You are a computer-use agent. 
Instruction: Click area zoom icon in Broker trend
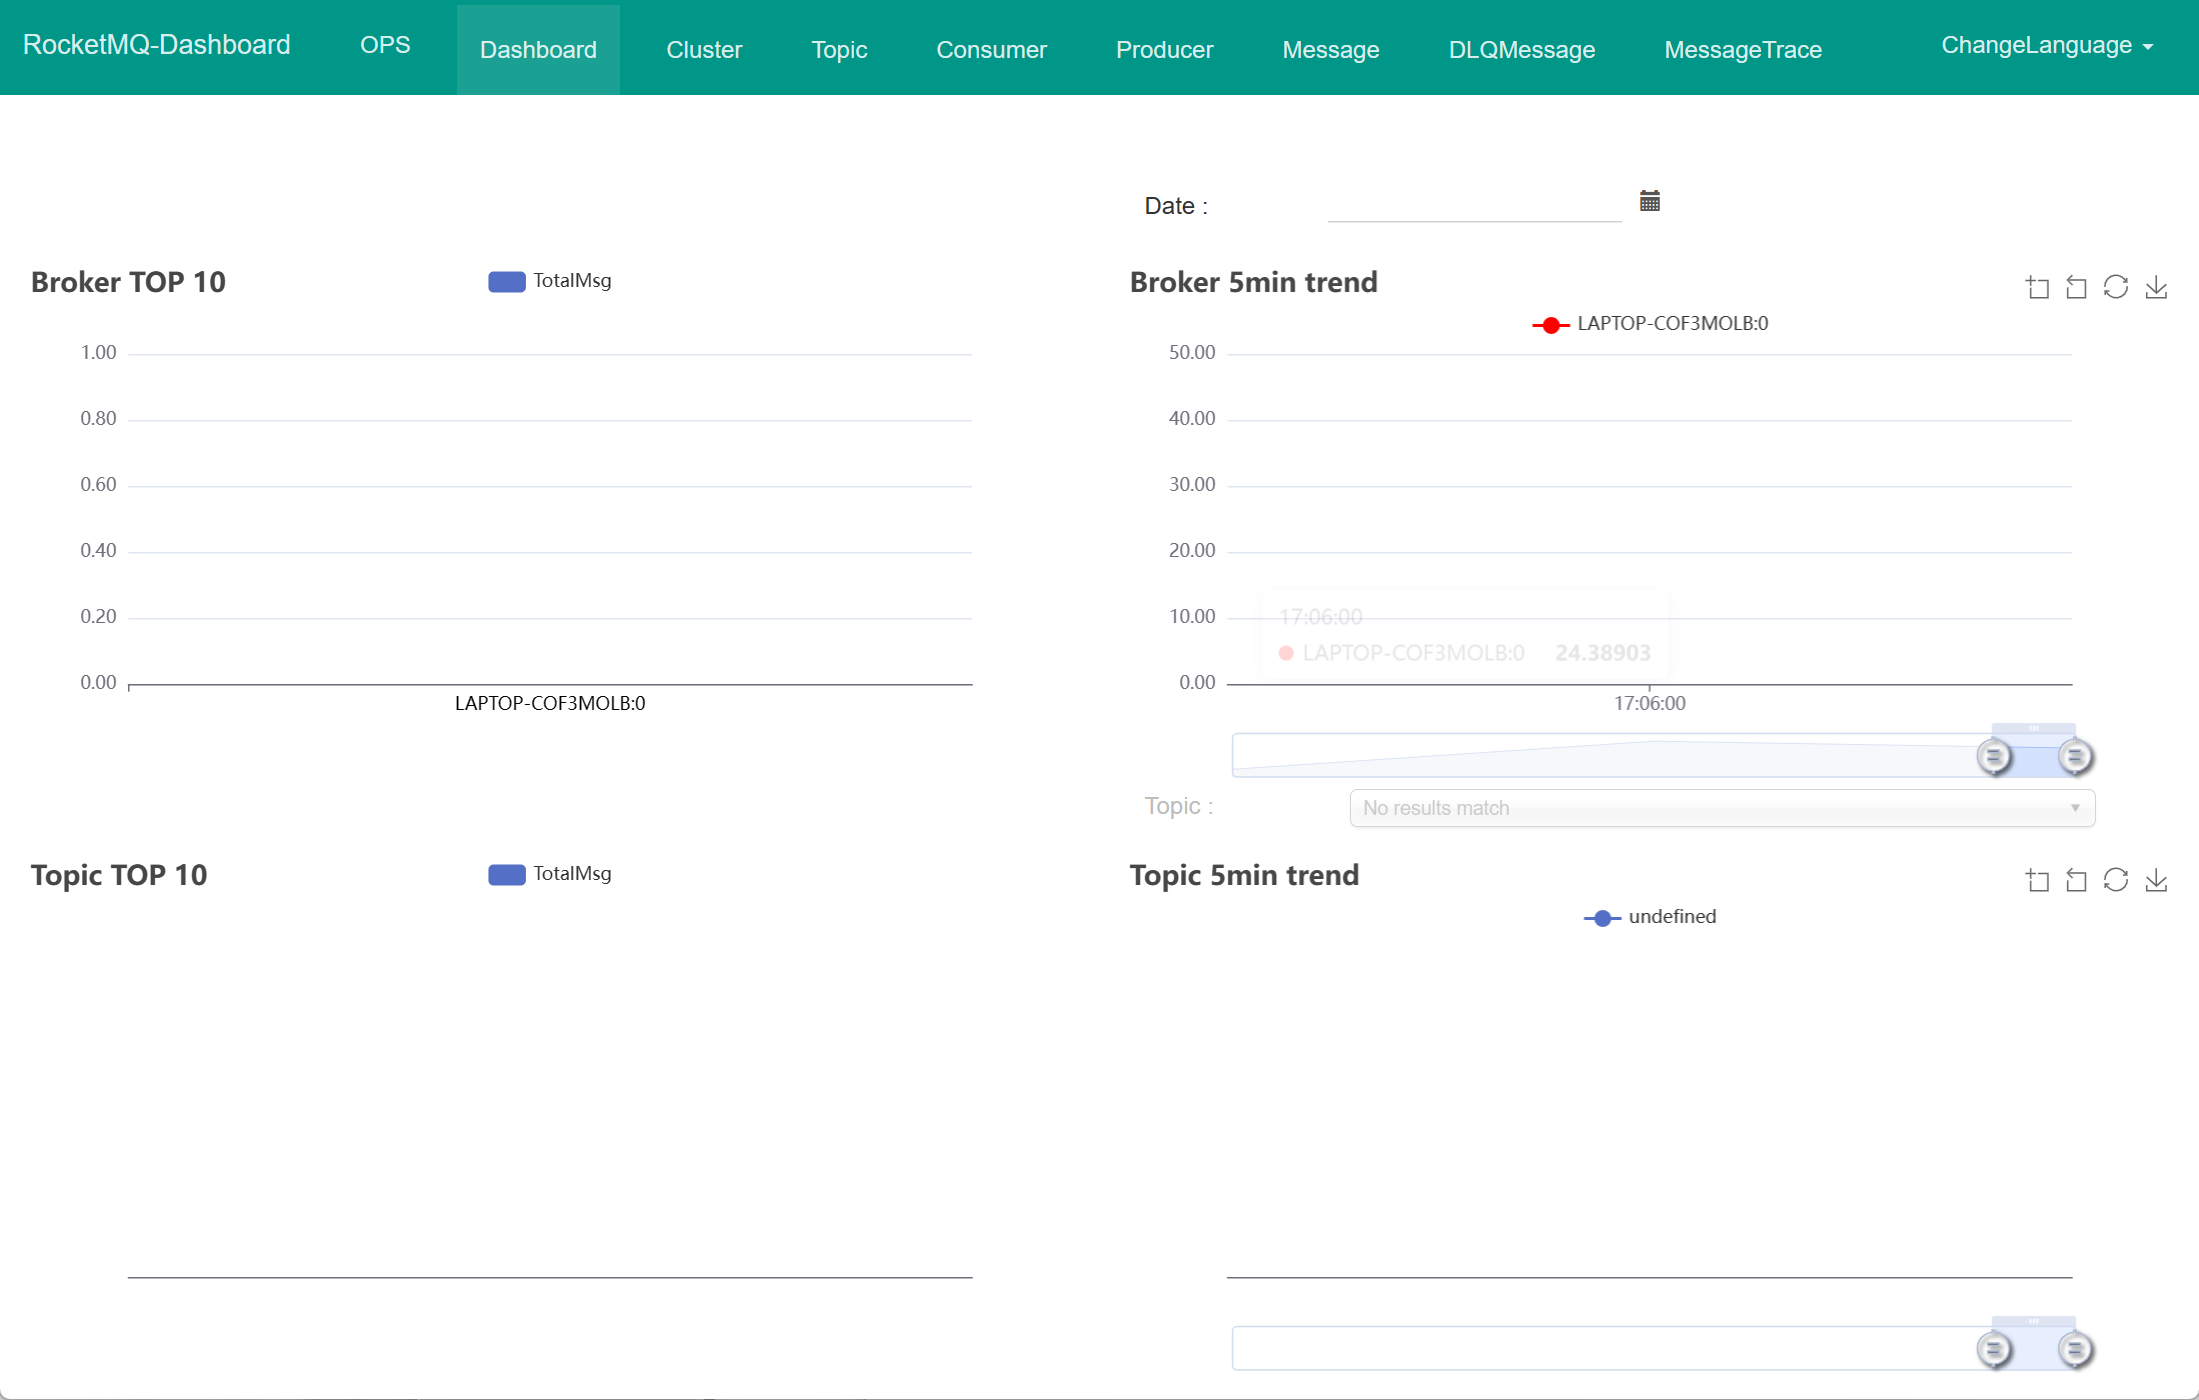point(2037,288)
